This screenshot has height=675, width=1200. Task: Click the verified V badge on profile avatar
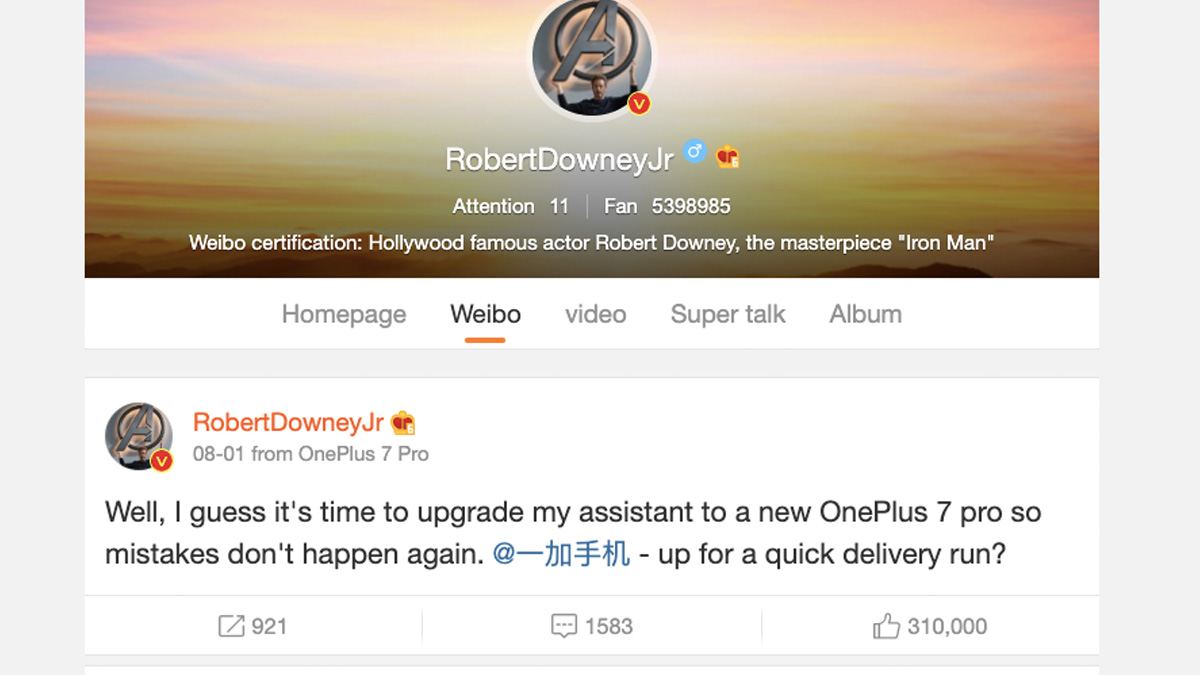[x=639, y=103]
